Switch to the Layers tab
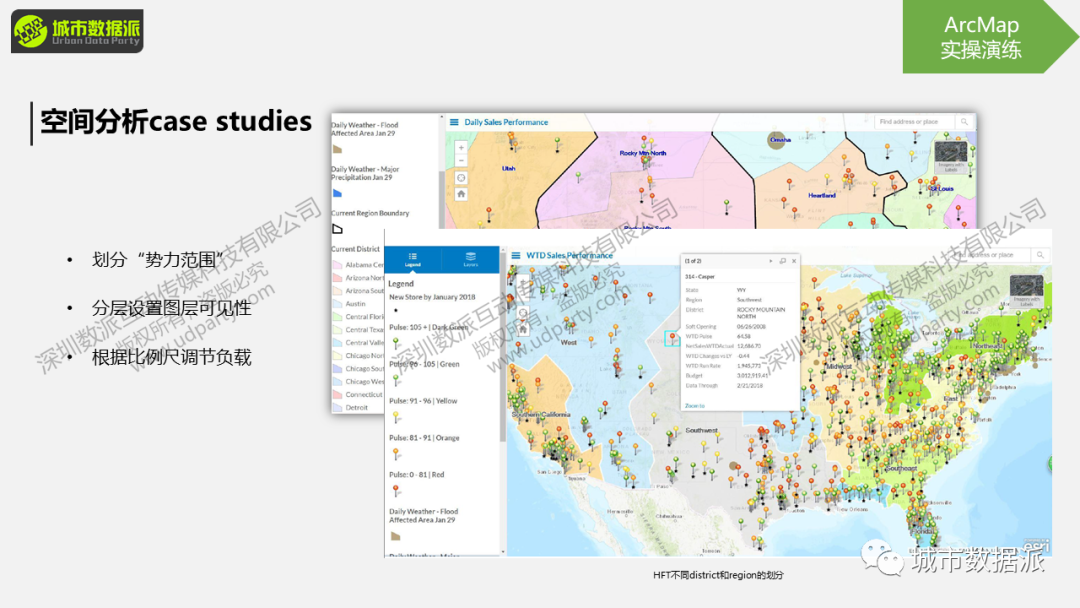 pos(470,260)
